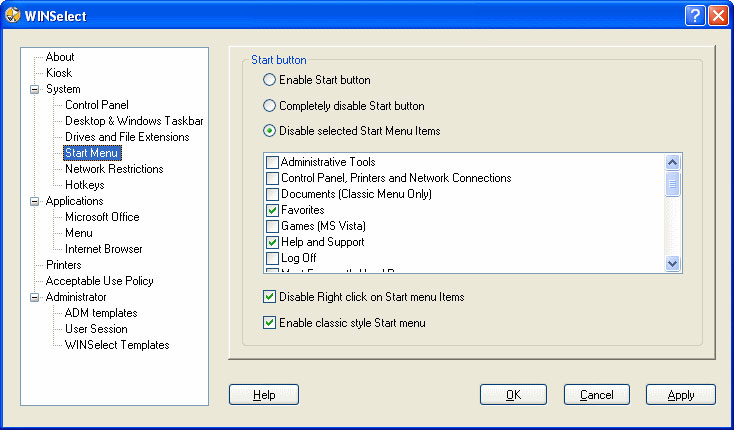Click the Administrative Tools label text

pyautogui.click(x=328, y=162)
